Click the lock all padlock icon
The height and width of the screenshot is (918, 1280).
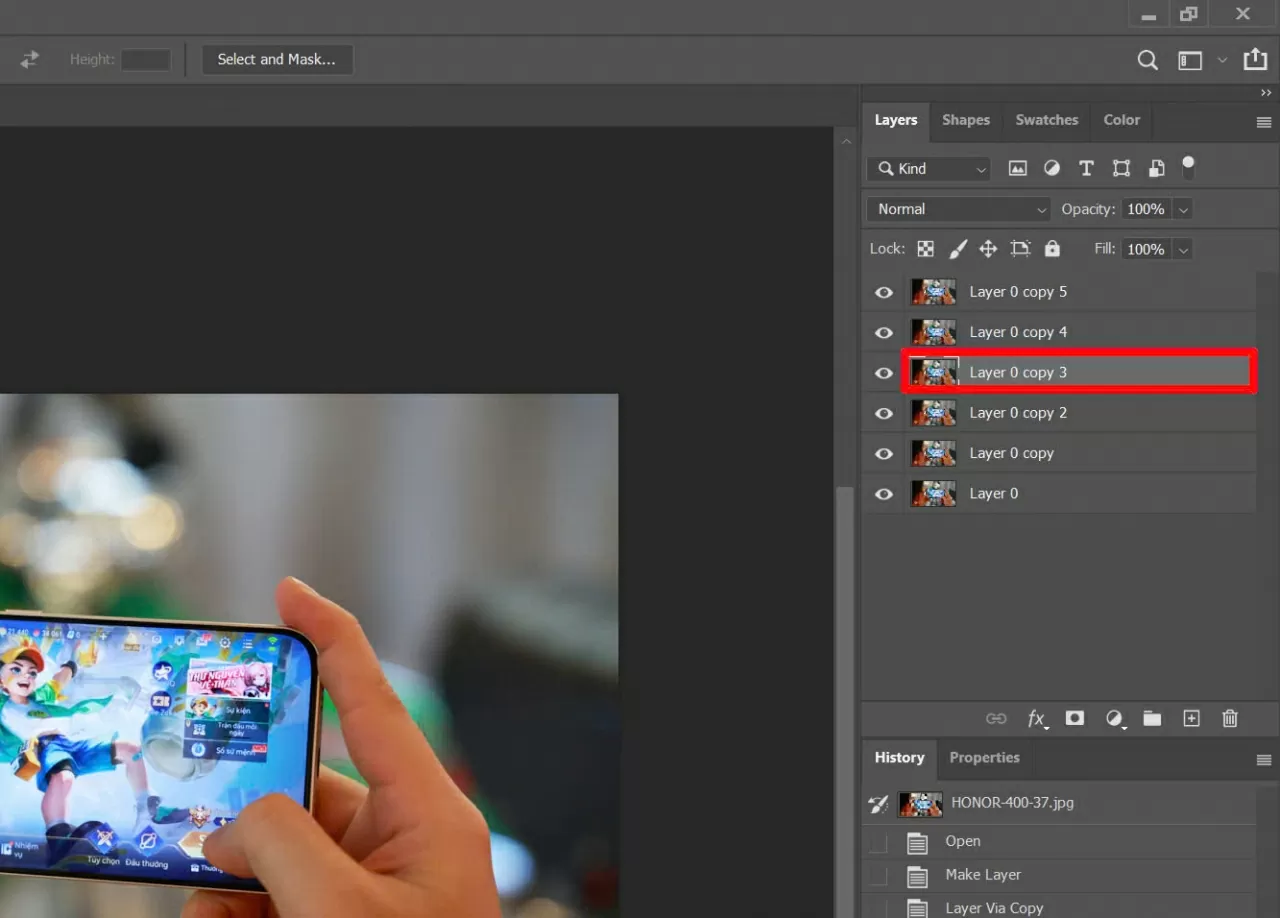click(1052, 249)
